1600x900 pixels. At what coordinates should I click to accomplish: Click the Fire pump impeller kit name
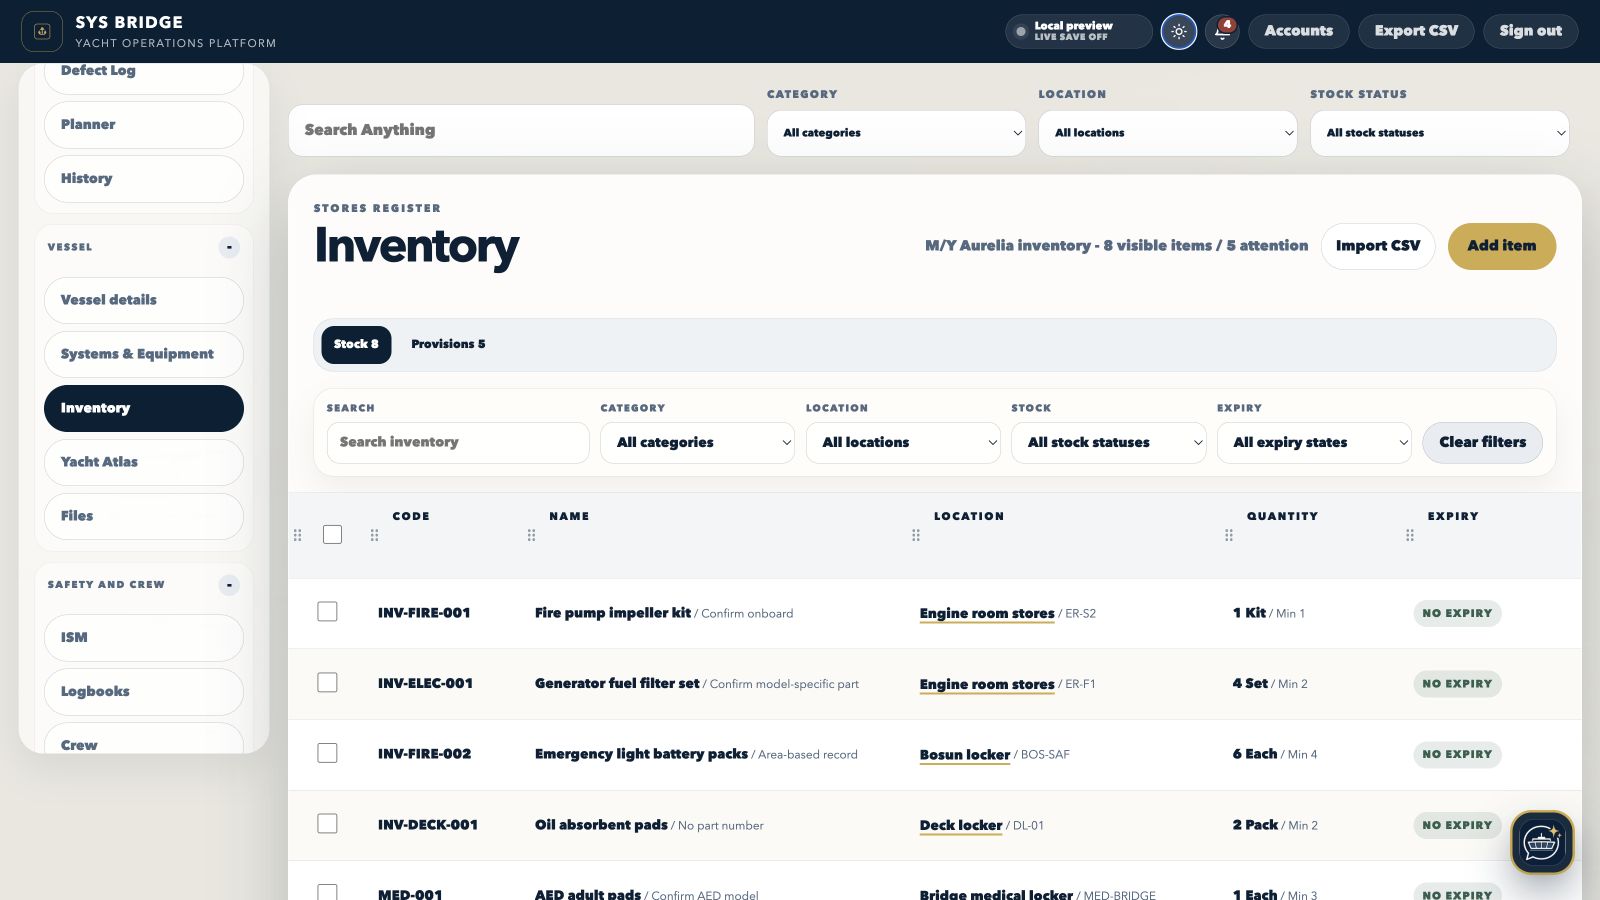click(613, 613)
